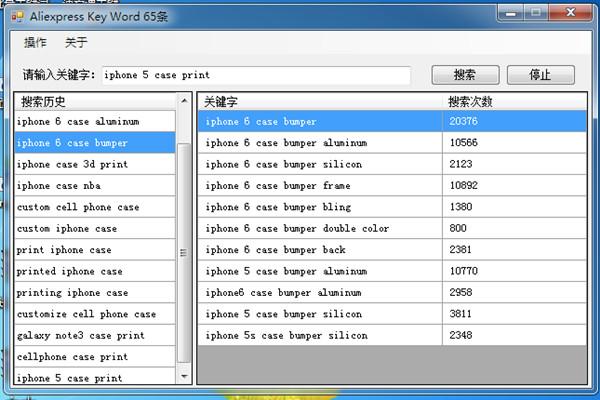600x400 pixels.
Task: Select history item 'iphone 6 case bumper'
Action: click(95, 143)
